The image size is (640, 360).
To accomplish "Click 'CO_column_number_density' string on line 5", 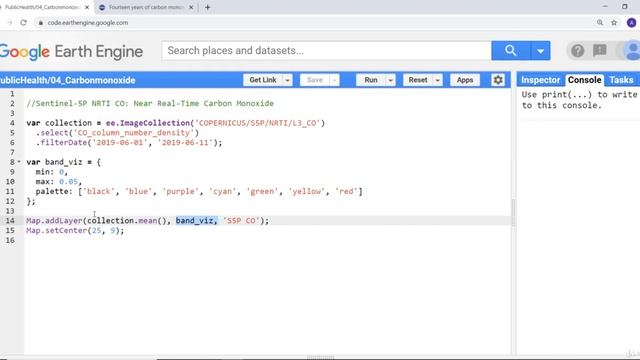I will tap(134, 133).
